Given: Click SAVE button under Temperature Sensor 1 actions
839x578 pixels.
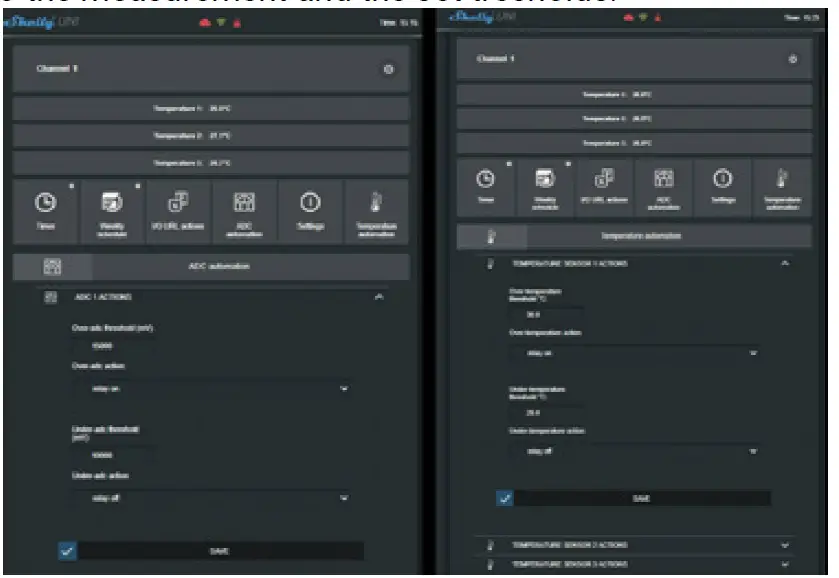Looking at the screenshot, I should pos(642,499).
